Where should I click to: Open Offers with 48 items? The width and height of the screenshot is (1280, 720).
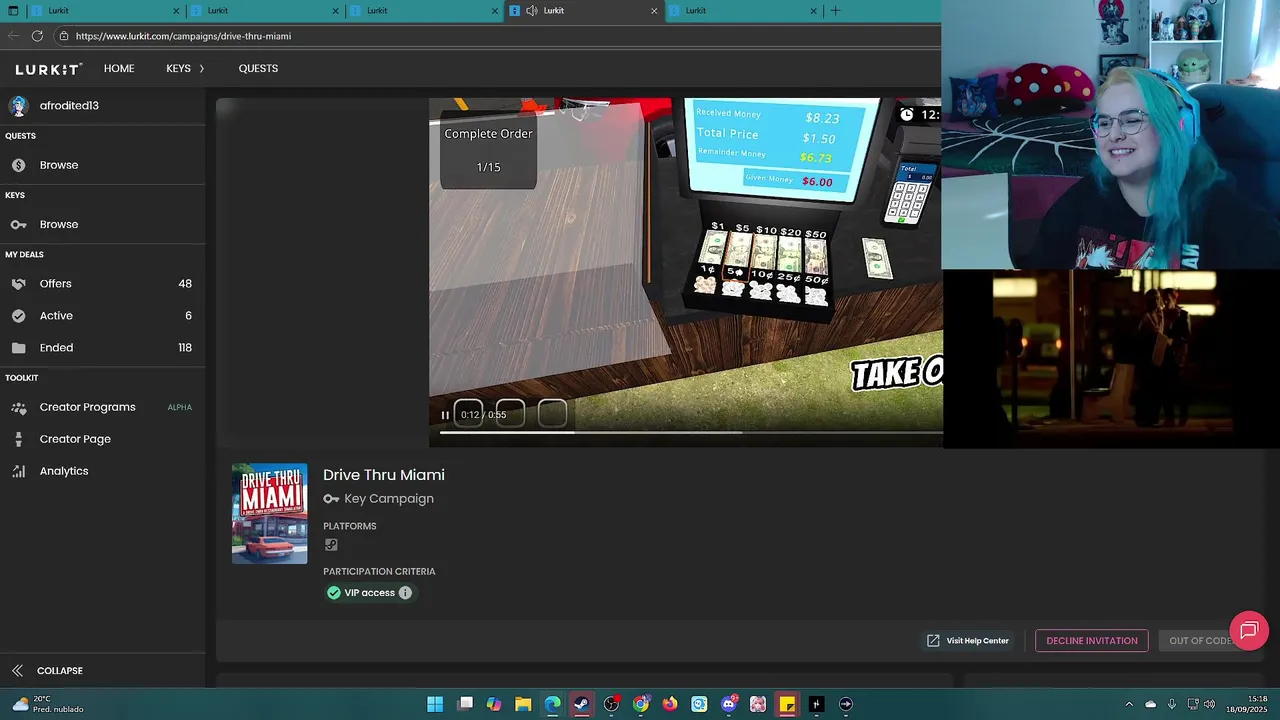(x=102, y=284)
